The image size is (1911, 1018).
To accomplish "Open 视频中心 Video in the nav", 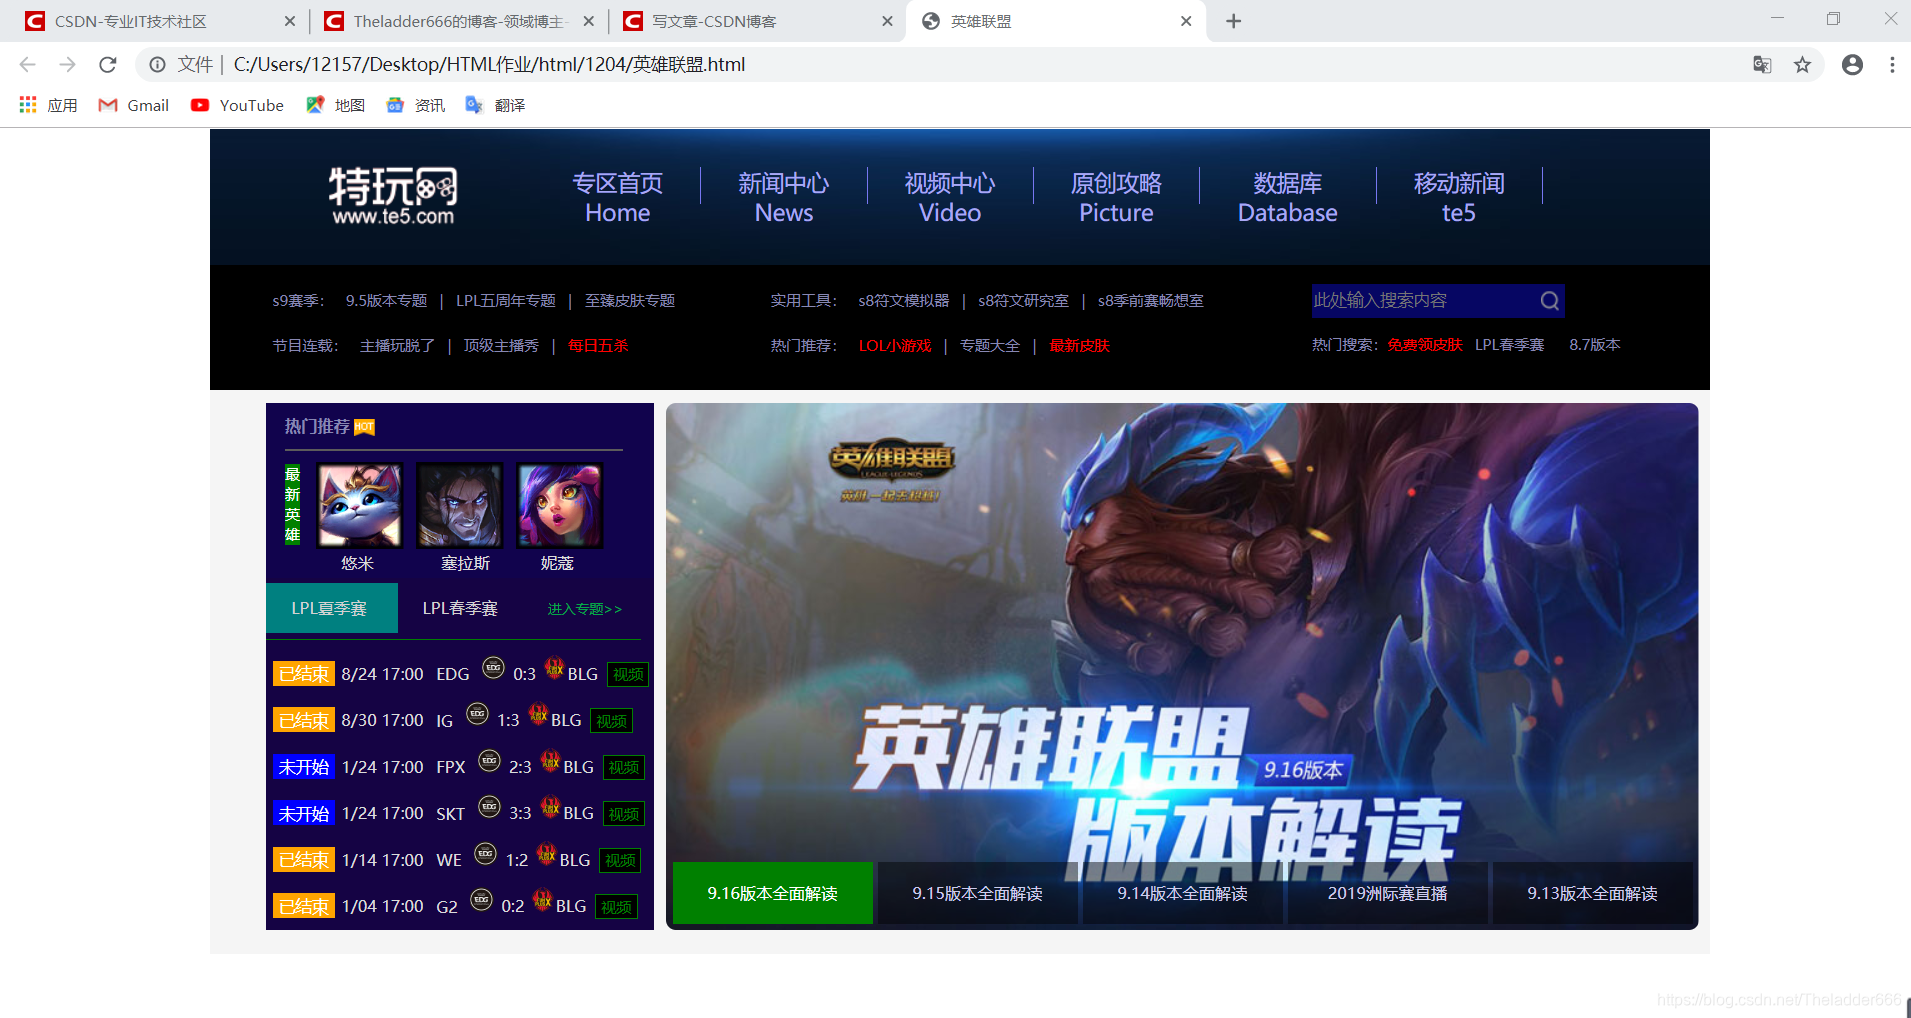I will coord(950,197).
